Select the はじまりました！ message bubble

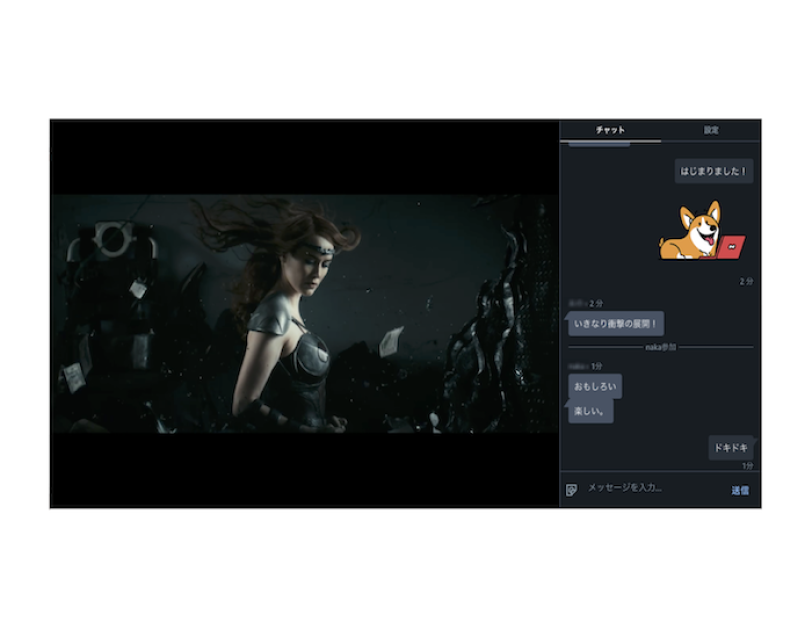714,171
